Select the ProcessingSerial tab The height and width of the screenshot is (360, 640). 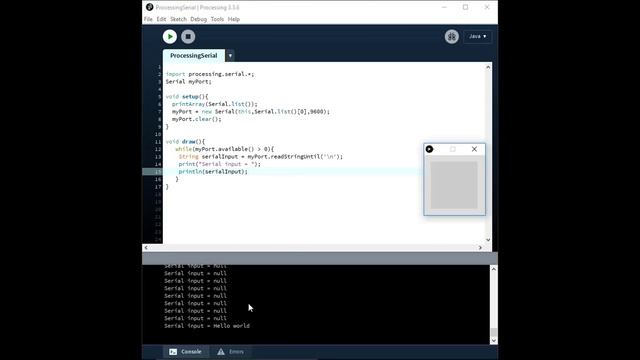(194, 56)
